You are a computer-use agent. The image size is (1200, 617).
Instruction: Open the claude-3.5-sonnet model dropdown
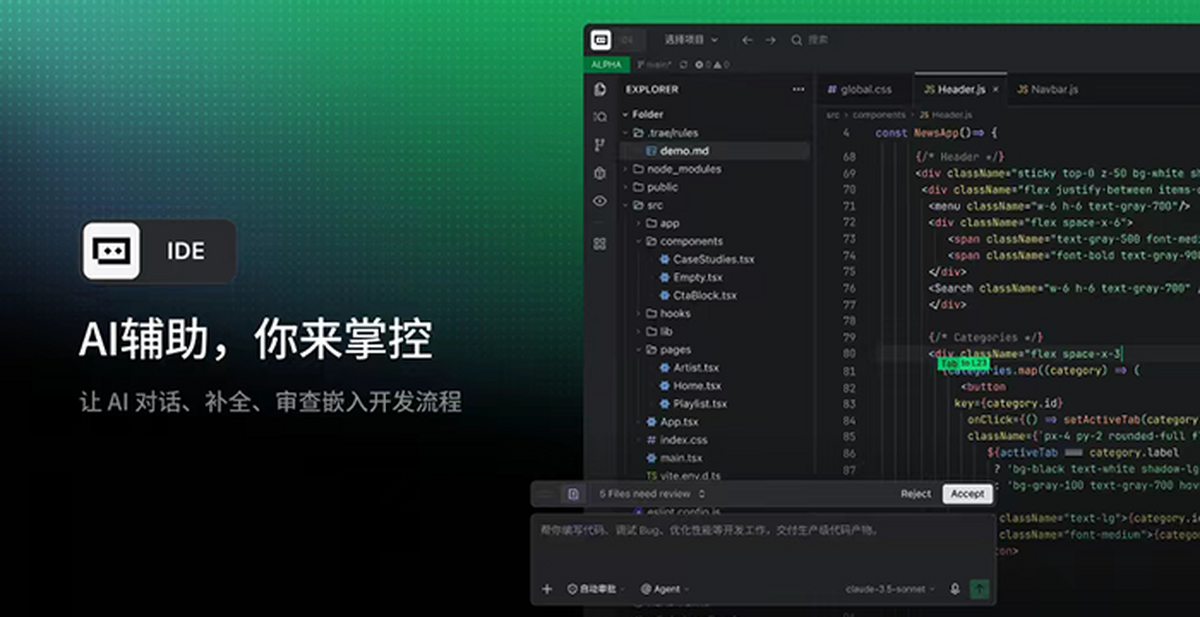[891, 589]
